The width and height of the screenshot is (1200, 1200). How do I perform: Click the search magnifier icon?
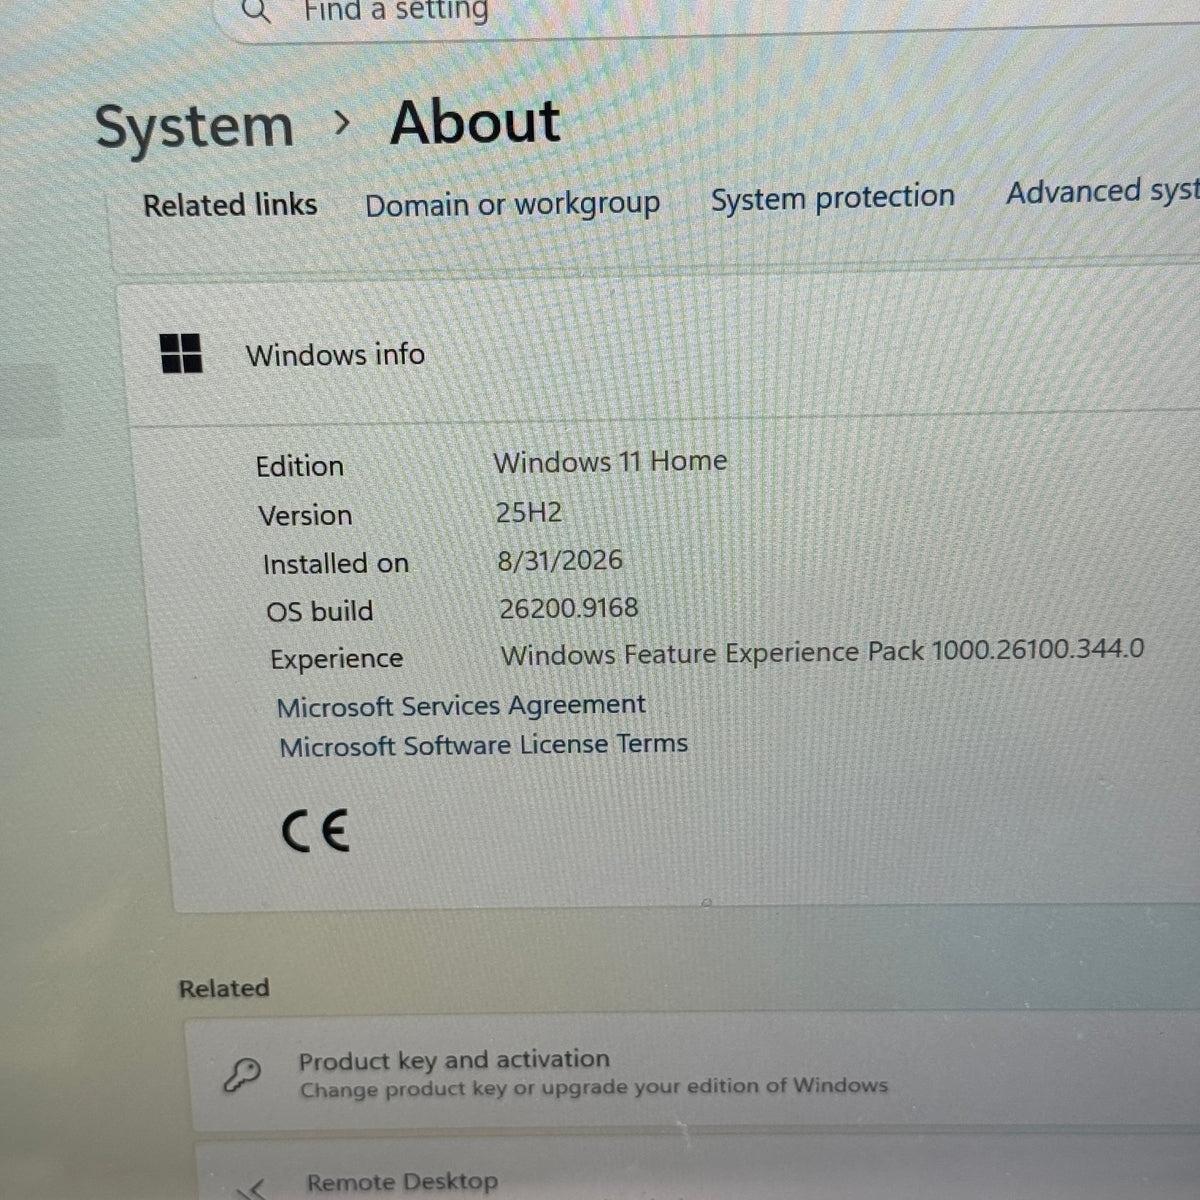pos(257,12)
